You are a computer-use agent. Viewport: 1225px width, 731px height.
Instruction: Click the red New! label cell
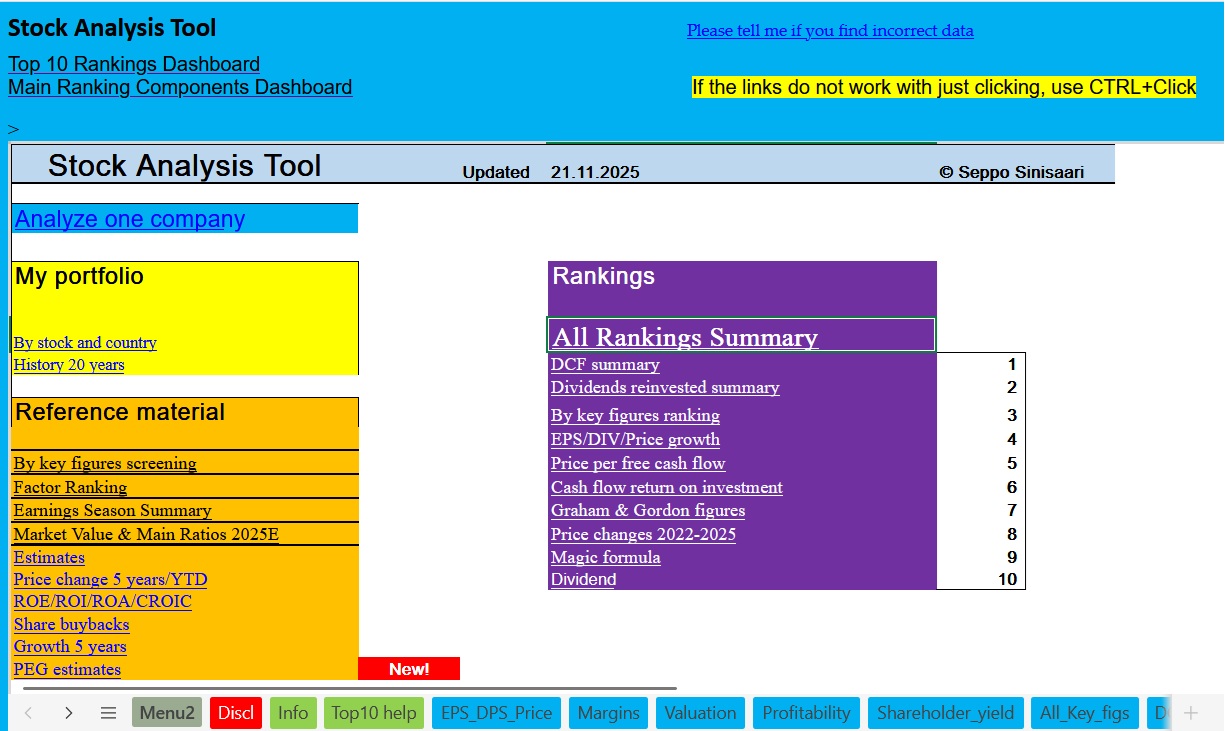408,669
